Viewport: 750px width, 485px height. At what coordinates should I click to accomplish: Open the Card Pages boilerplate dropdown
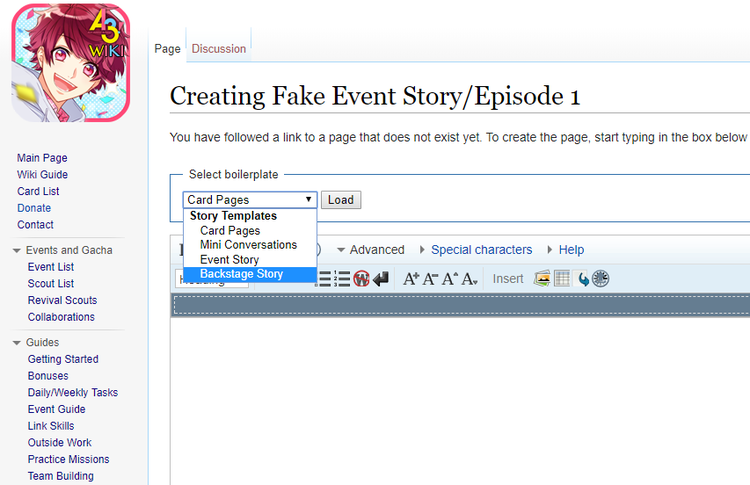[250, 200]
